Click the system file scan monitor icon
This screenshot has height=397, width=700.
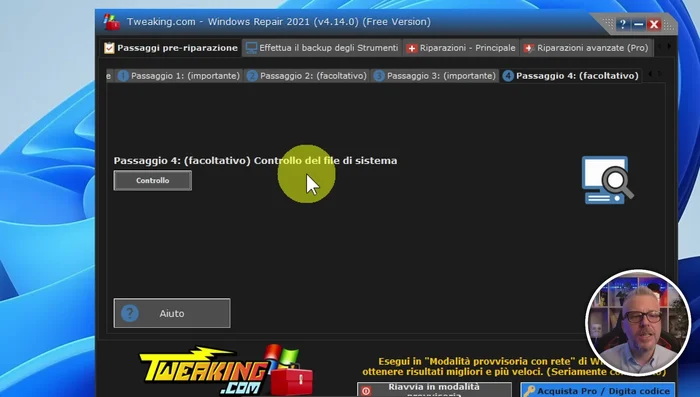coord(607,180)
